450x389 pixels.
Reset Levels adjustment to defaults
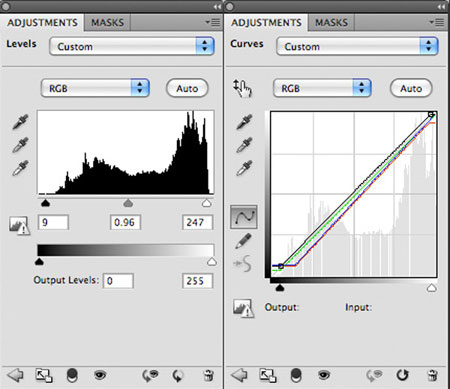[178, 376]
